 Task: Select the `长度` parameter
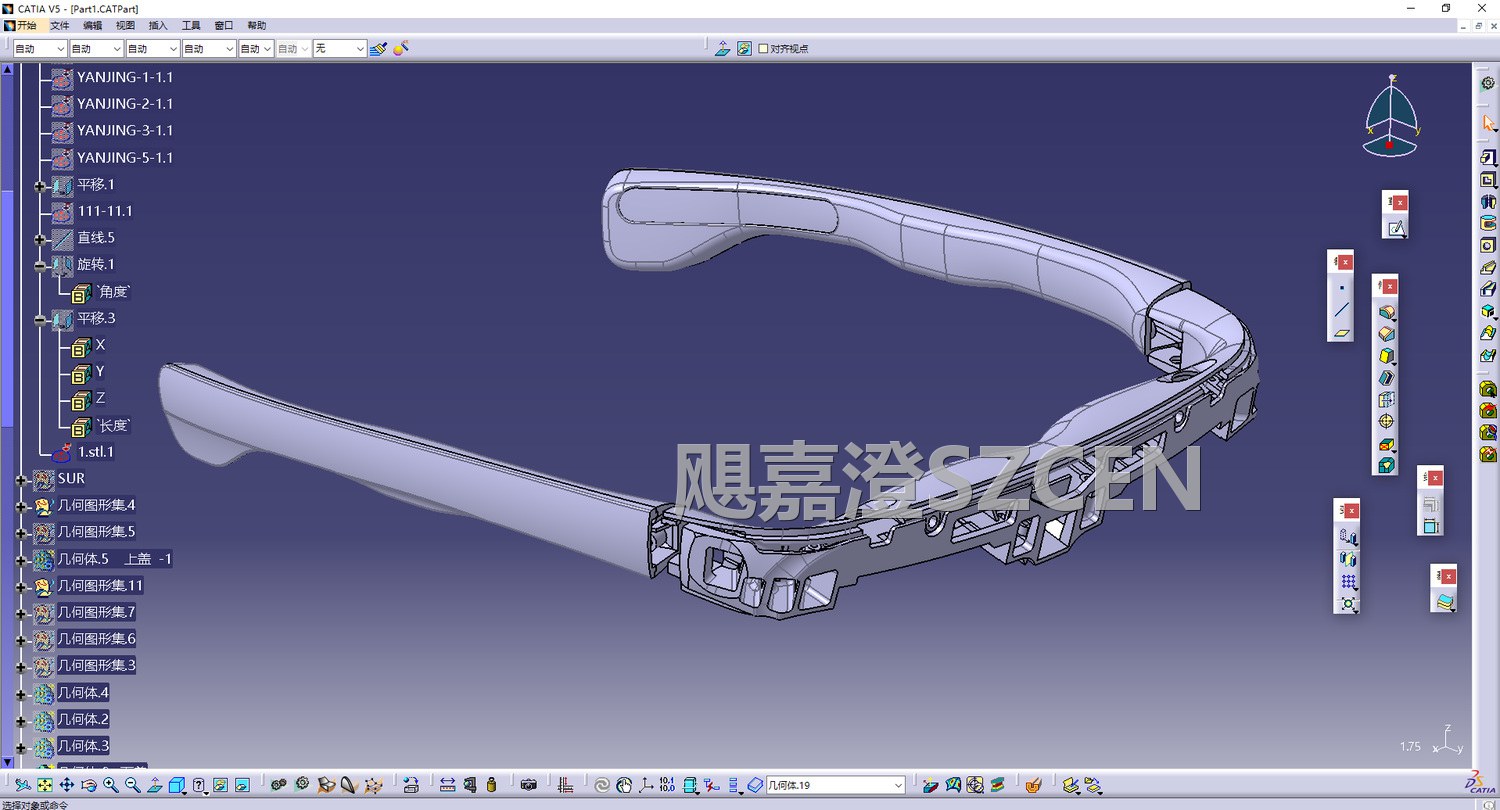pos(113,426)
